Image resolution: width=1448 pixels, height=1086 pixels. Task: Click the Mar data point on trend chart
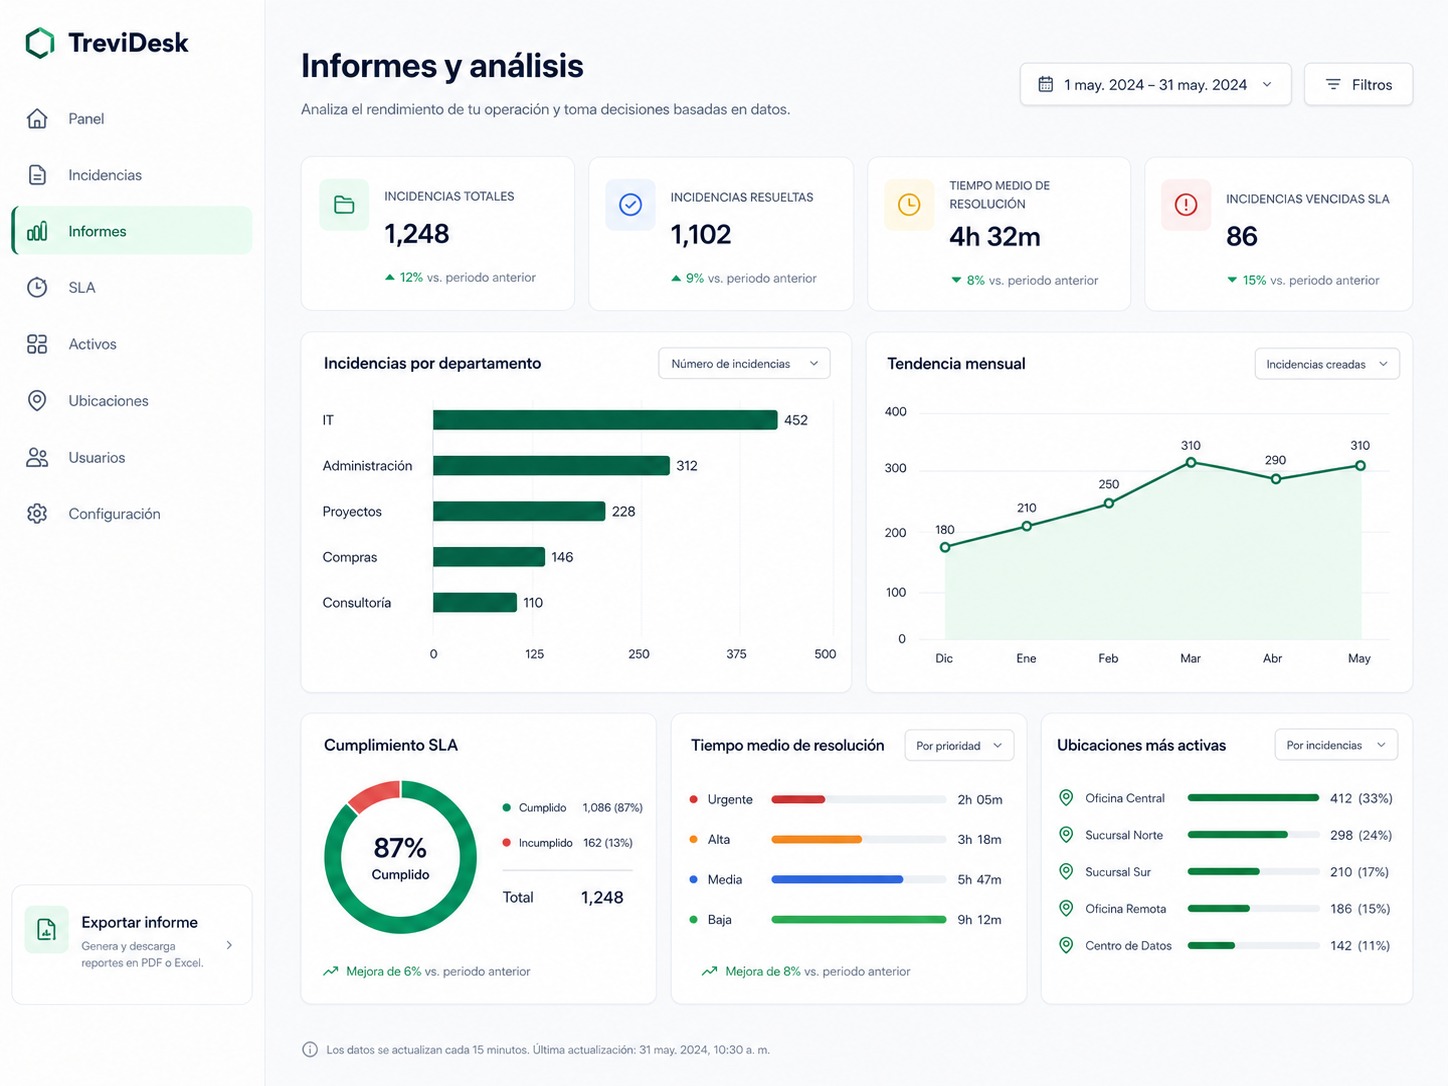1190,463
